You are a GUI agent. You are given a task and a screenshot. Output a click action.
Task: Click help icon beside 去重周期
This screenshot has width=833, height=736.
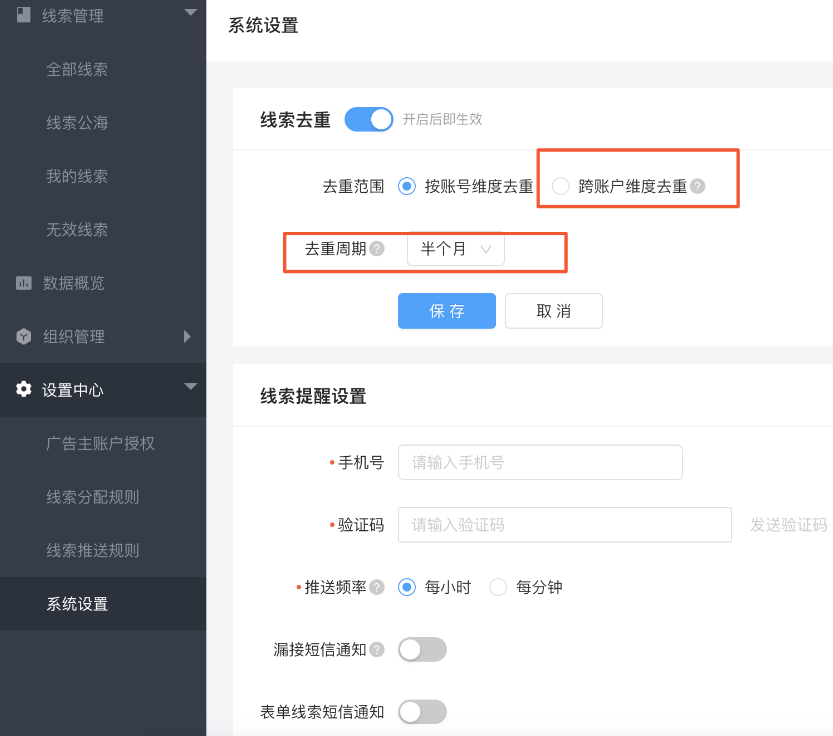pyautogui.click(x=377, y=249)
